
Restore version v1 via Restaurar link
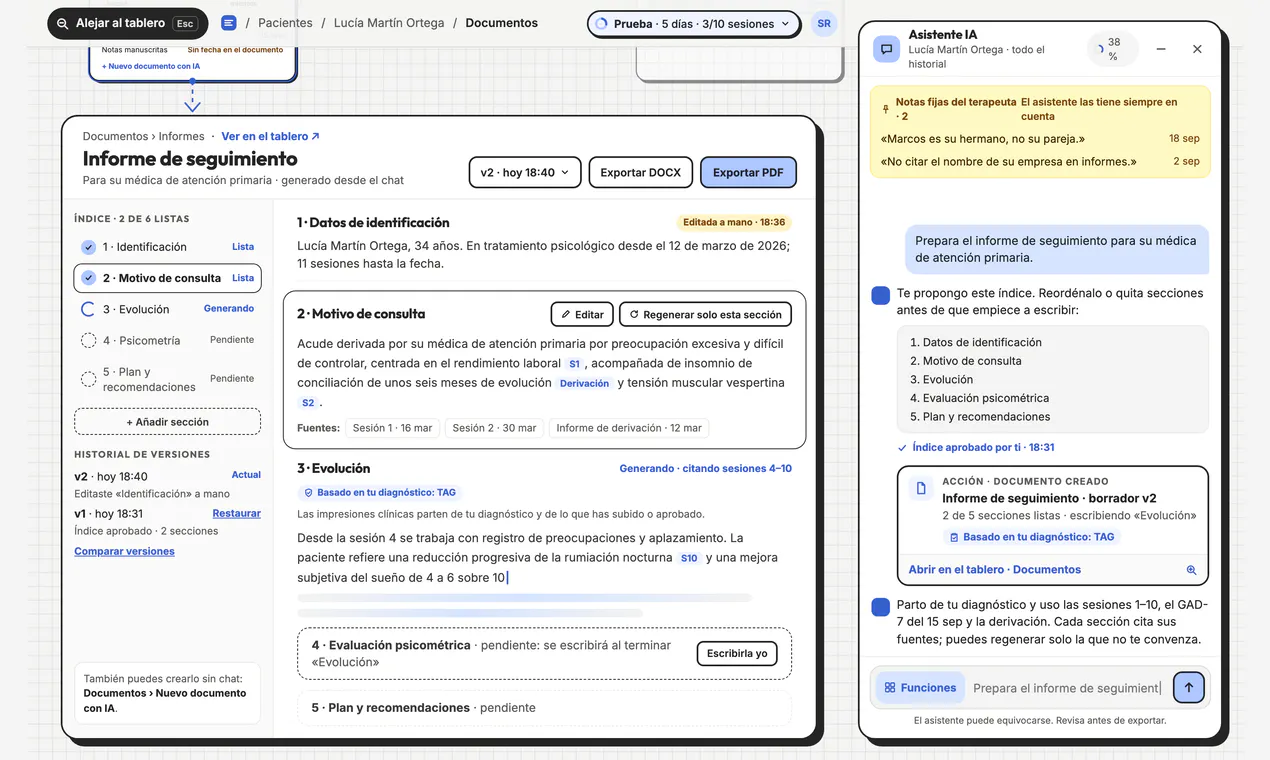pyautogui.click(x=236, y=514)
